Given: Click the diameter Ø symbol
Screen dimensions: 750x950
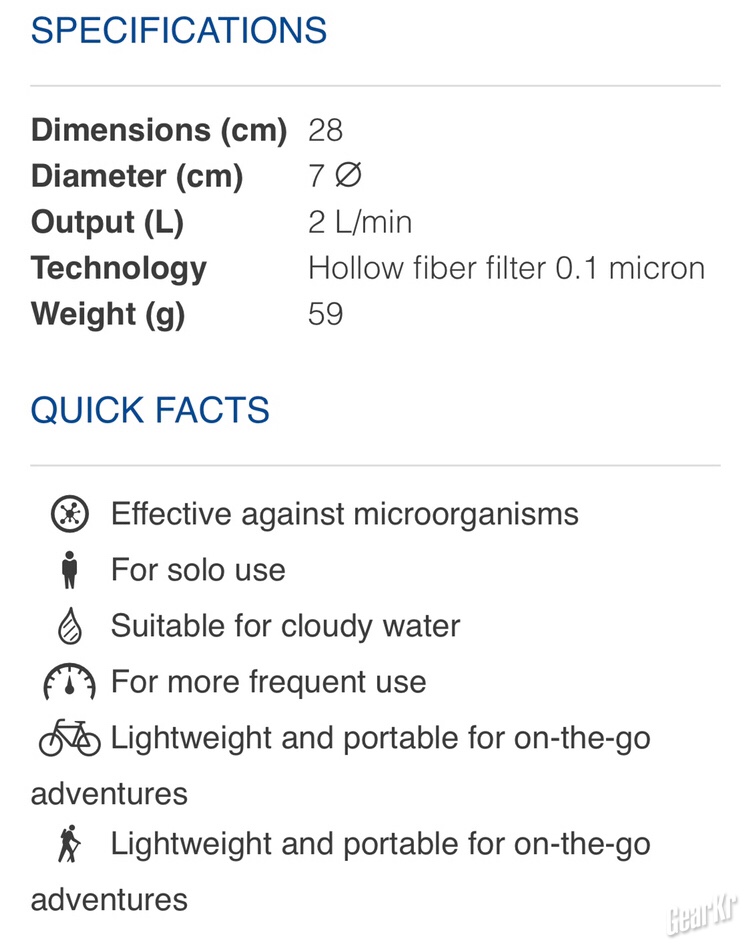Looking at the screenshot, I should click(x=347, y=176).
